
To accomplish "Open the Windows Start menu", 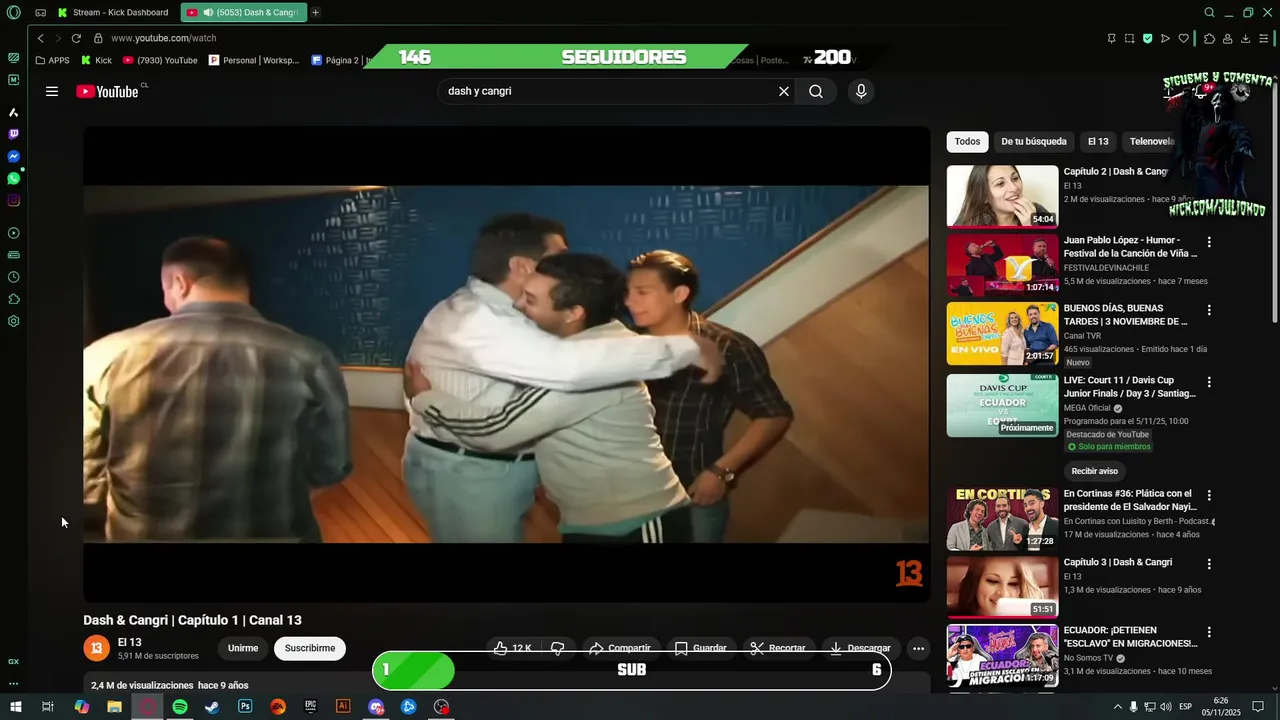I will [15, 706].
